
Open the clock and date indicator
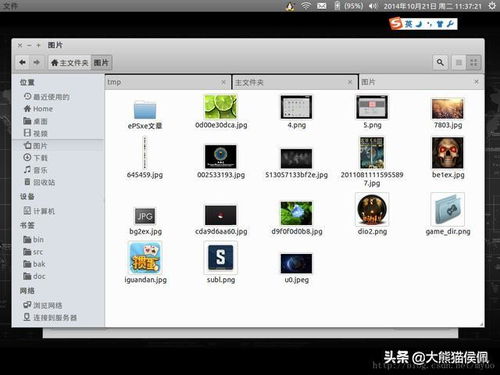(x=432, y=6)
